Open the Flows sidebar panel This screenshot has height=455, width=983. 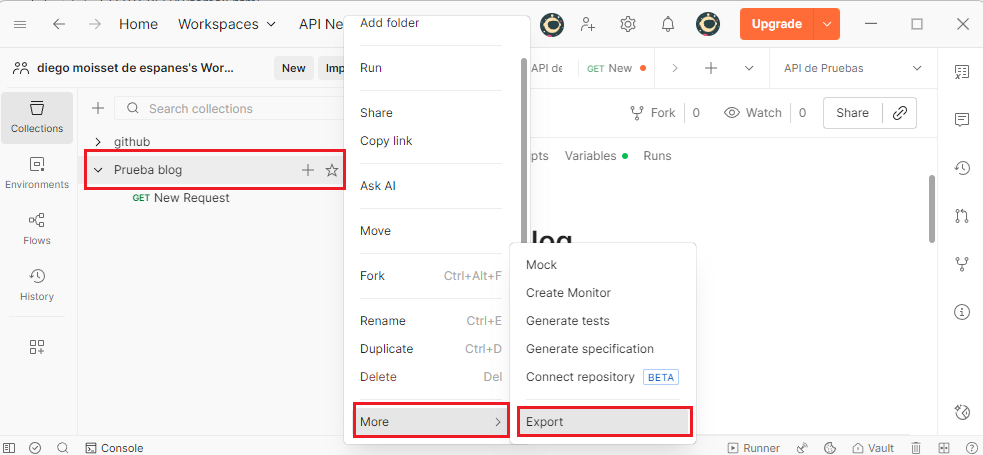click(x=37, y=229)
